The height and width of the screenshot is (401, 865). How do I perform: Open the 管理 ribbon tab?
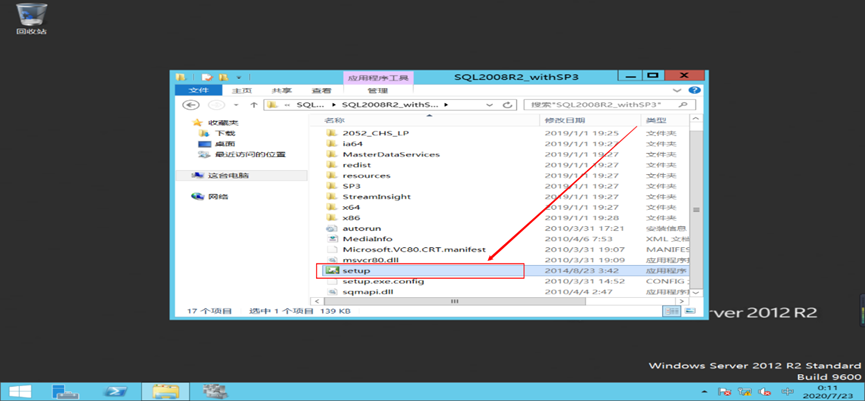[x=378, y=90]
